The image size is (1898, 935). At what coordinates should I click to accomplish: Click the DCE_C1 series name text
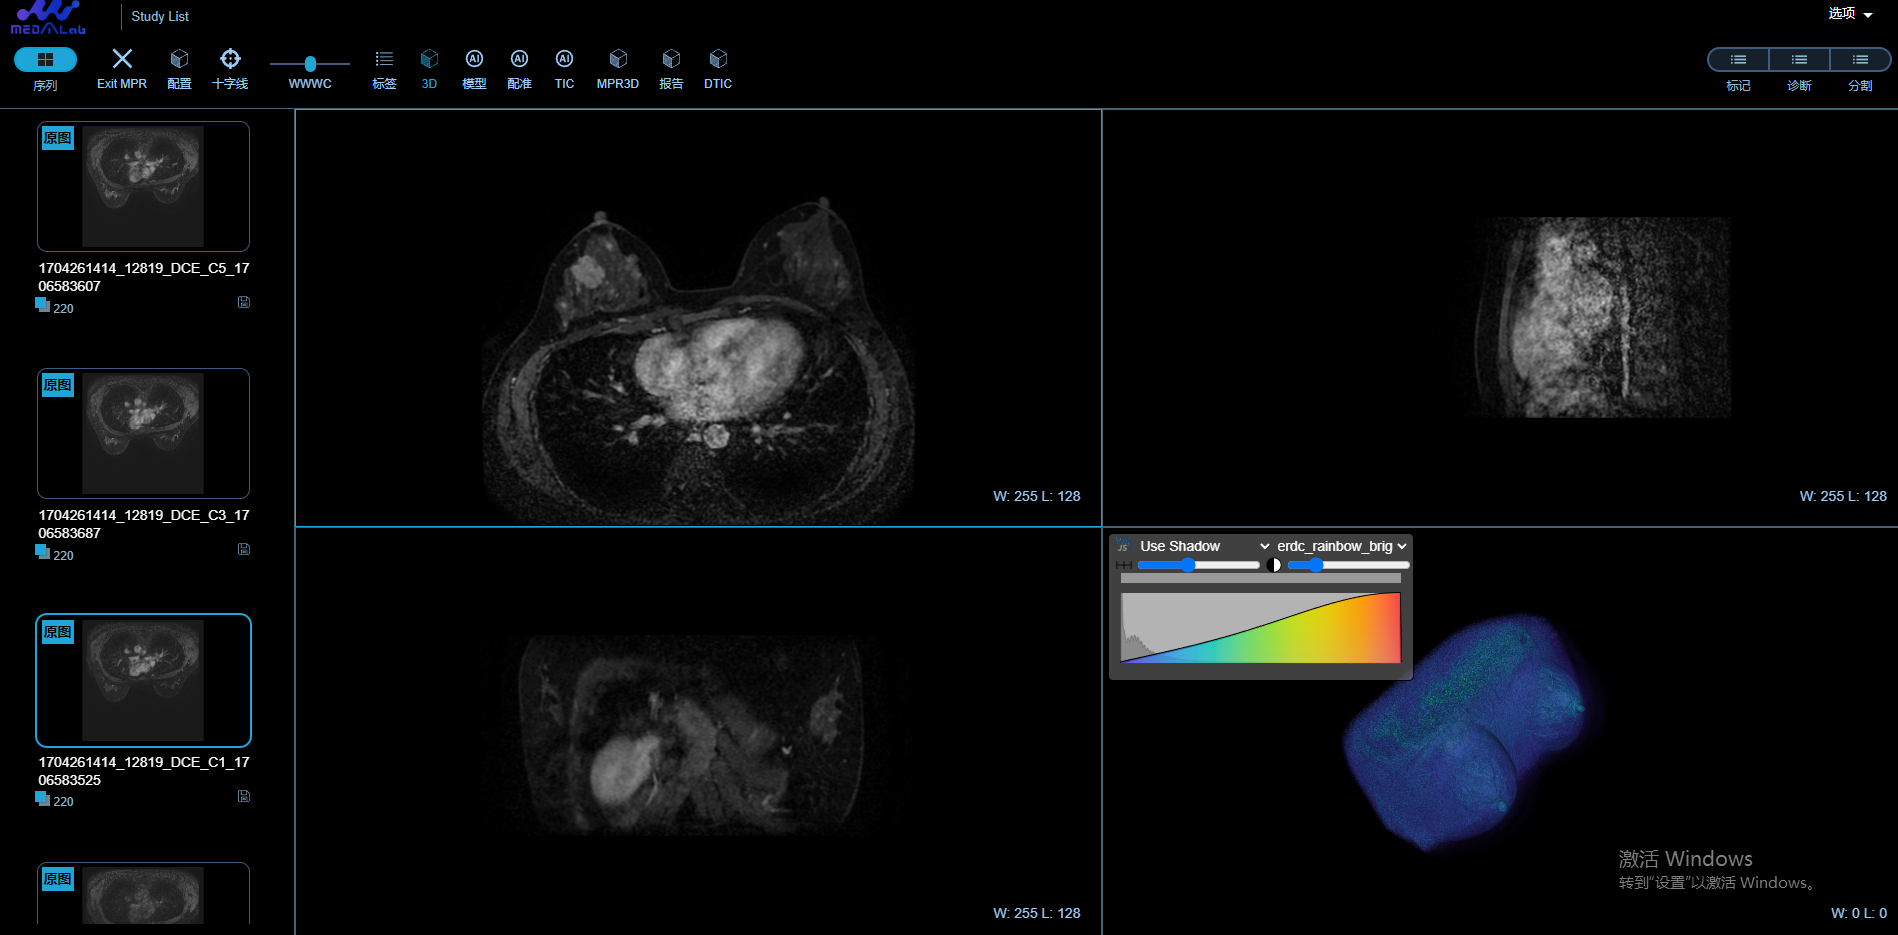[144, 771]
